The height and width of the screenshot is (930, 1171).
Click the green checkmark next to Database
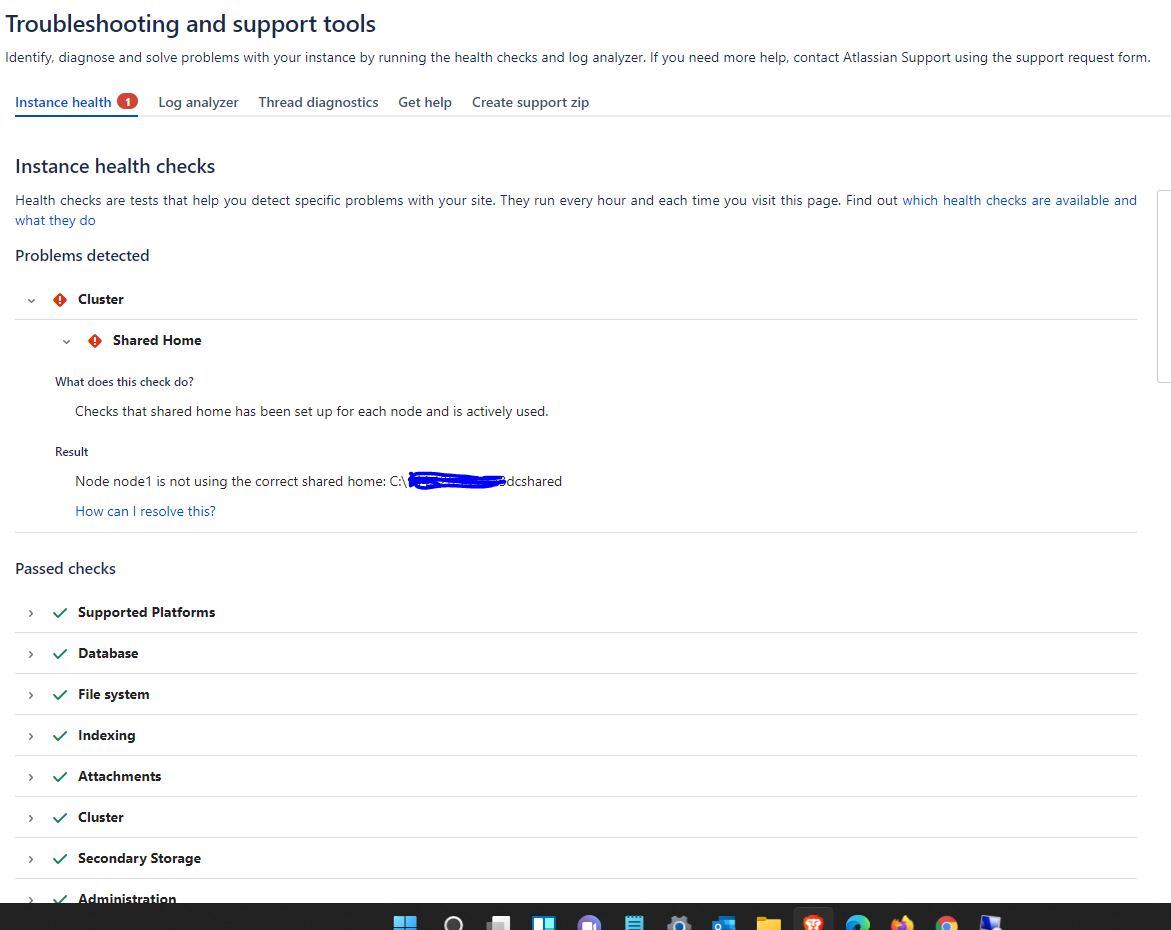coord(60,654)
